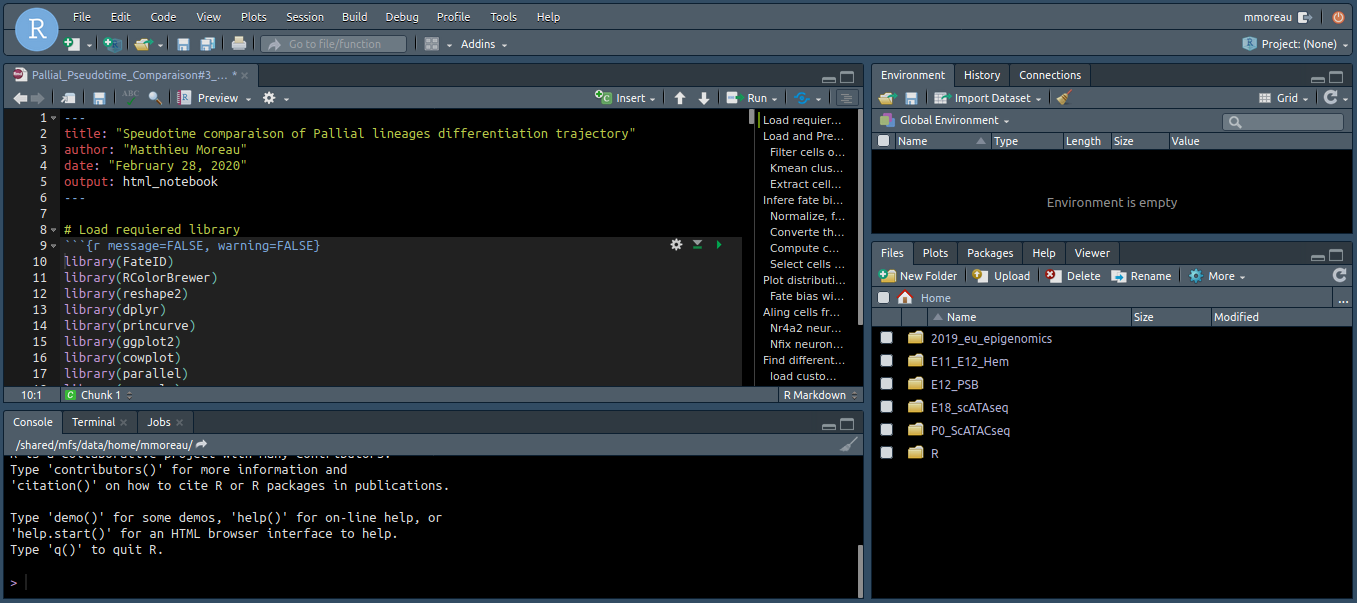Run all chunks above the current chunk
The height and width of the screenshot is (603, 1357).
tap(697, 245)
